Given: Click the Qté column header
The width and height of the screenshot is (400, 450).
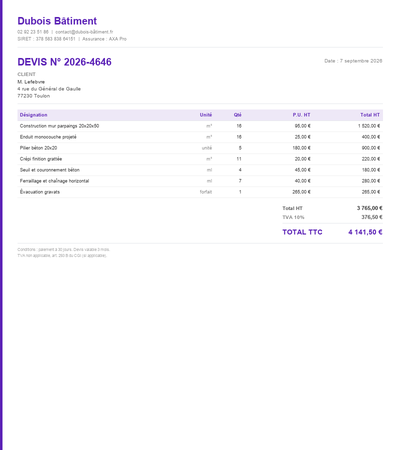Looking at the screenshot, I should [x=237, y=115].
